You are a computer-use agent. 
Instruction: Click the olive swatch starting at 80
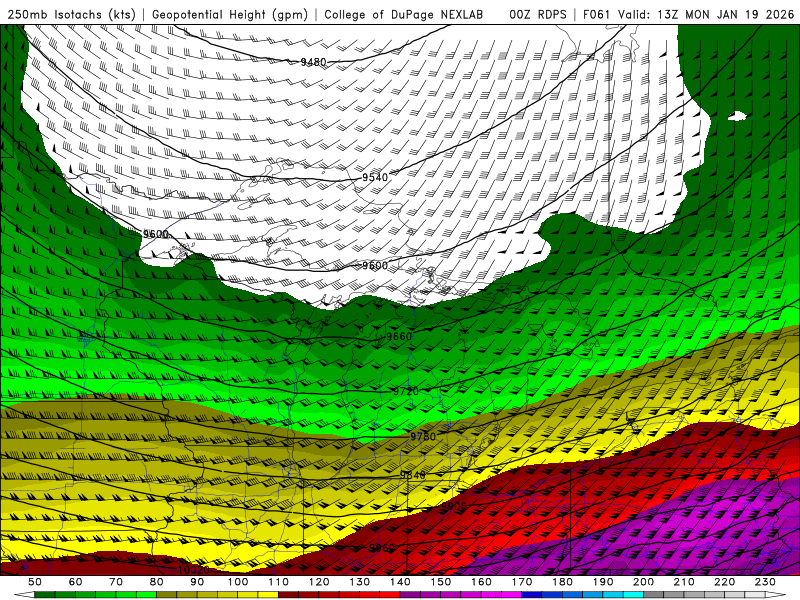click(167, 595)
